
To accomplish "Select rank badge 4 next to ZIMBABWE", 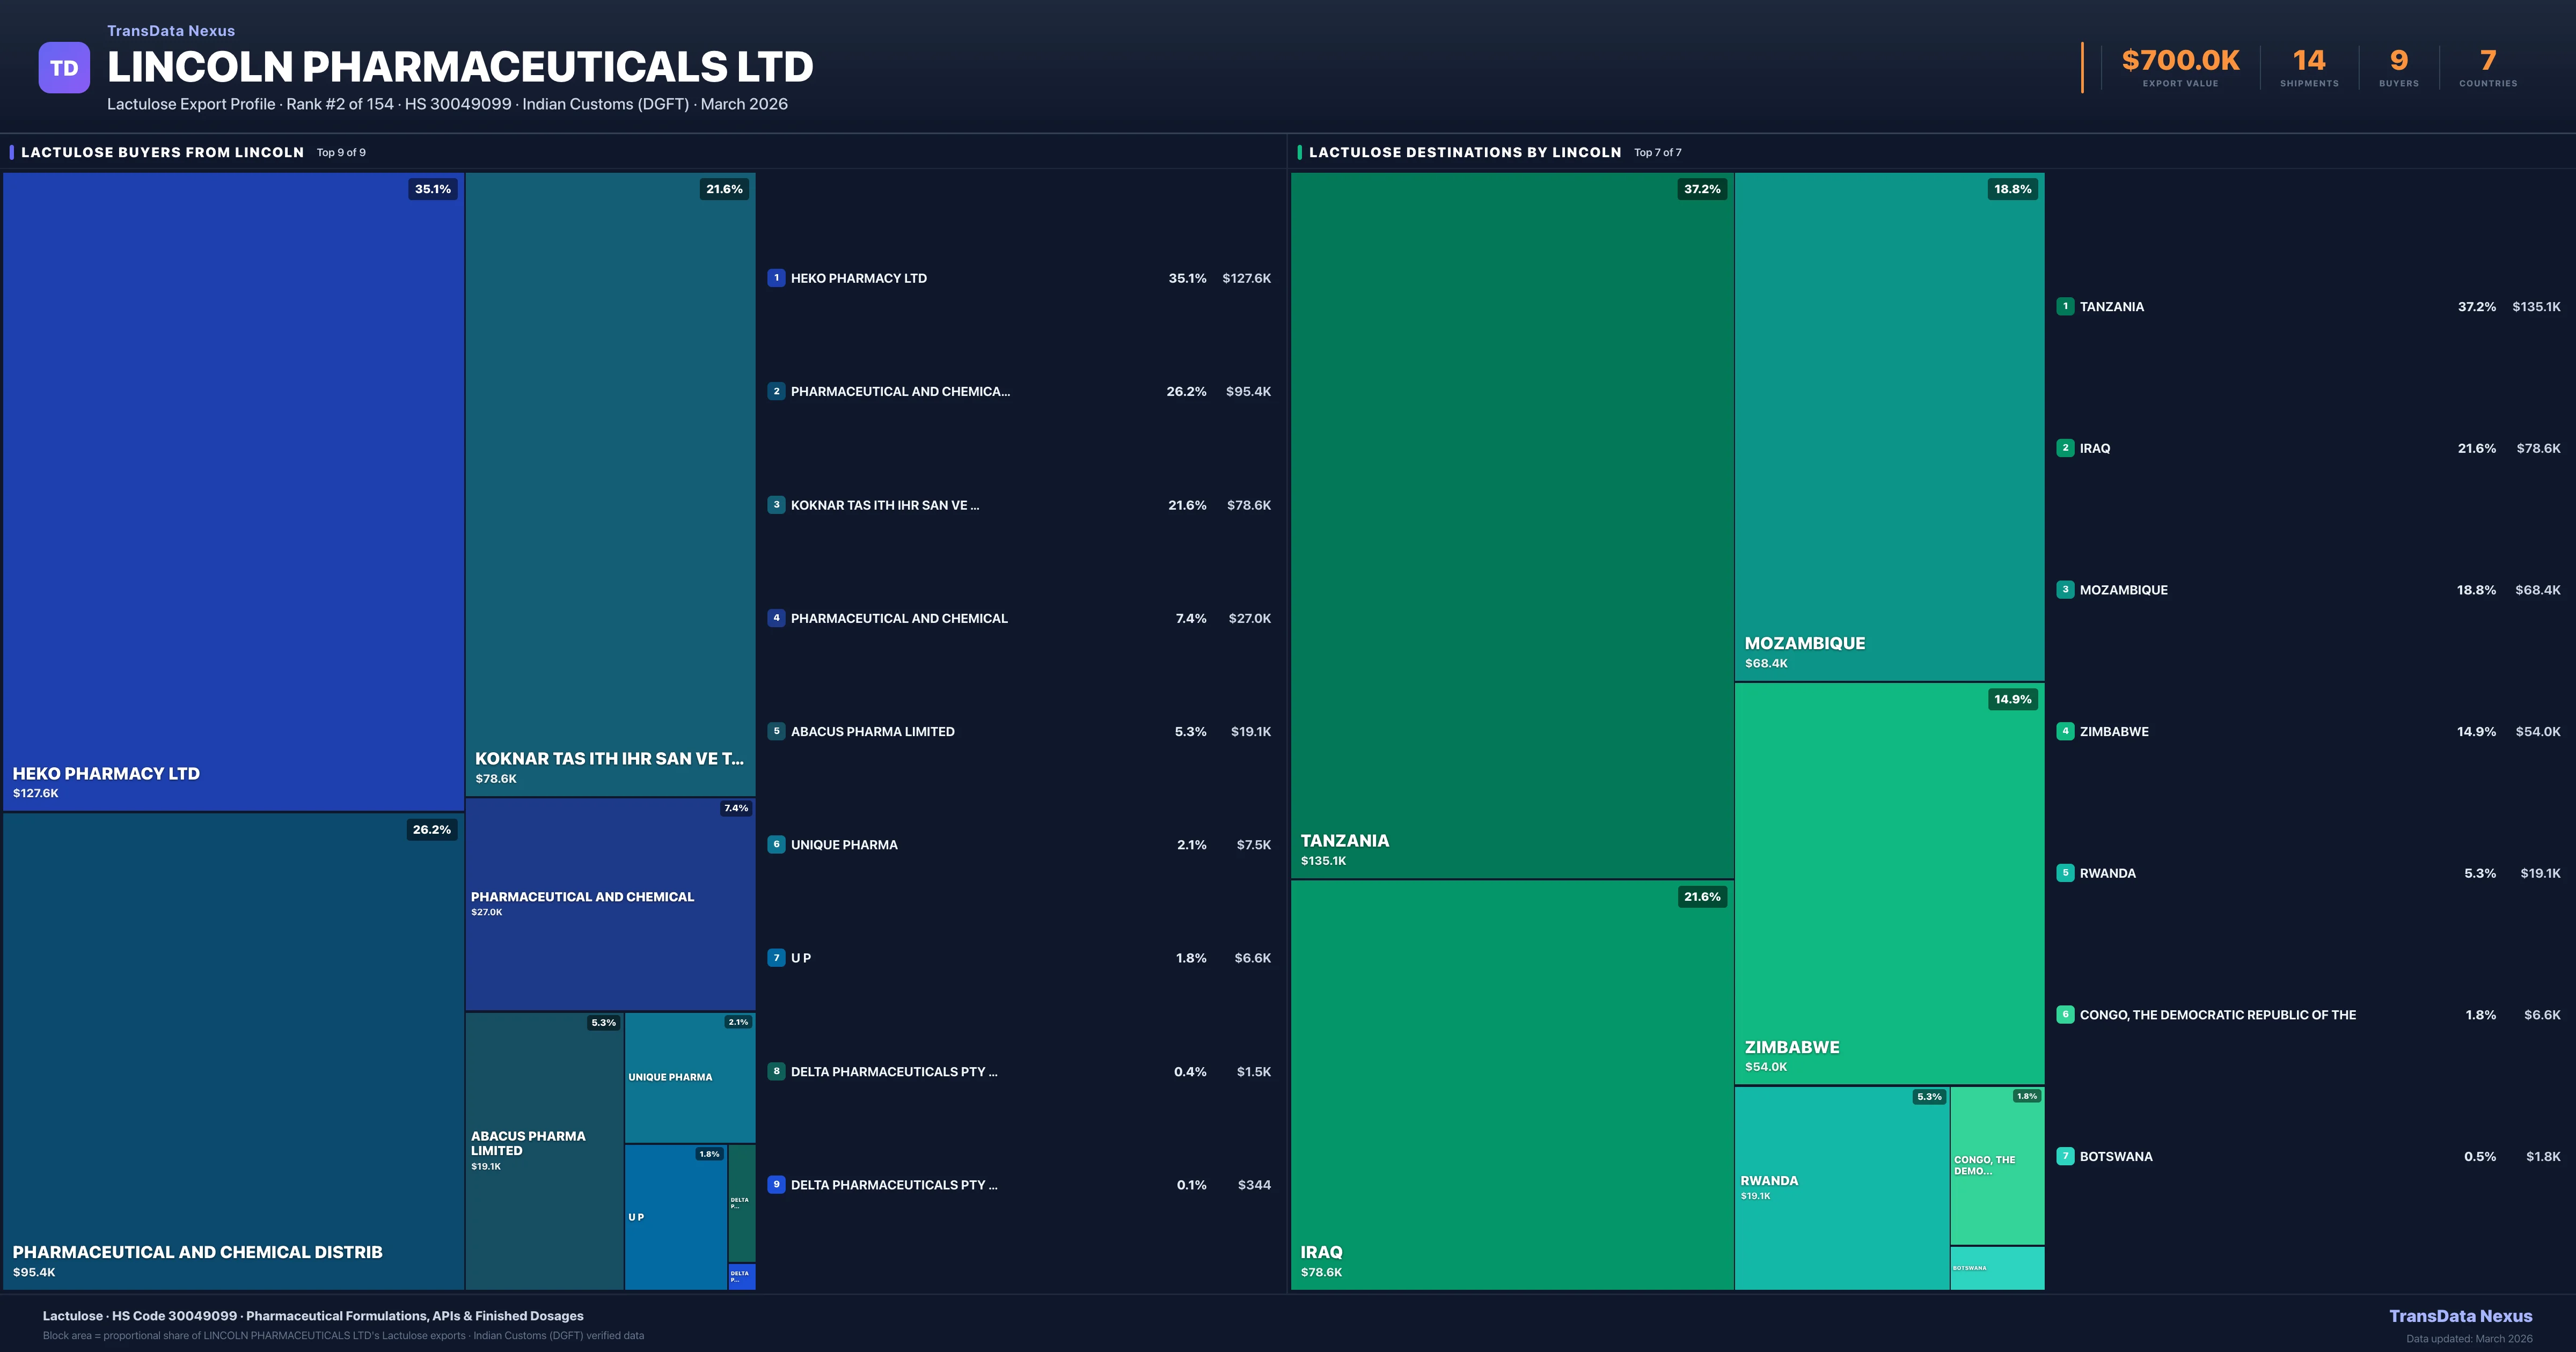I will tap(2066, 731).
